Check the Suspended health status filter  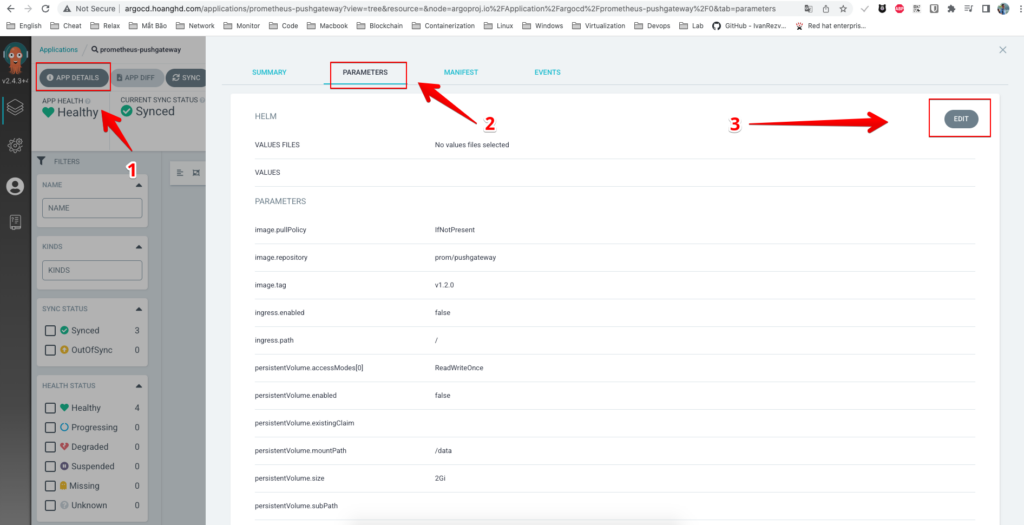click(x=50, y=466)
